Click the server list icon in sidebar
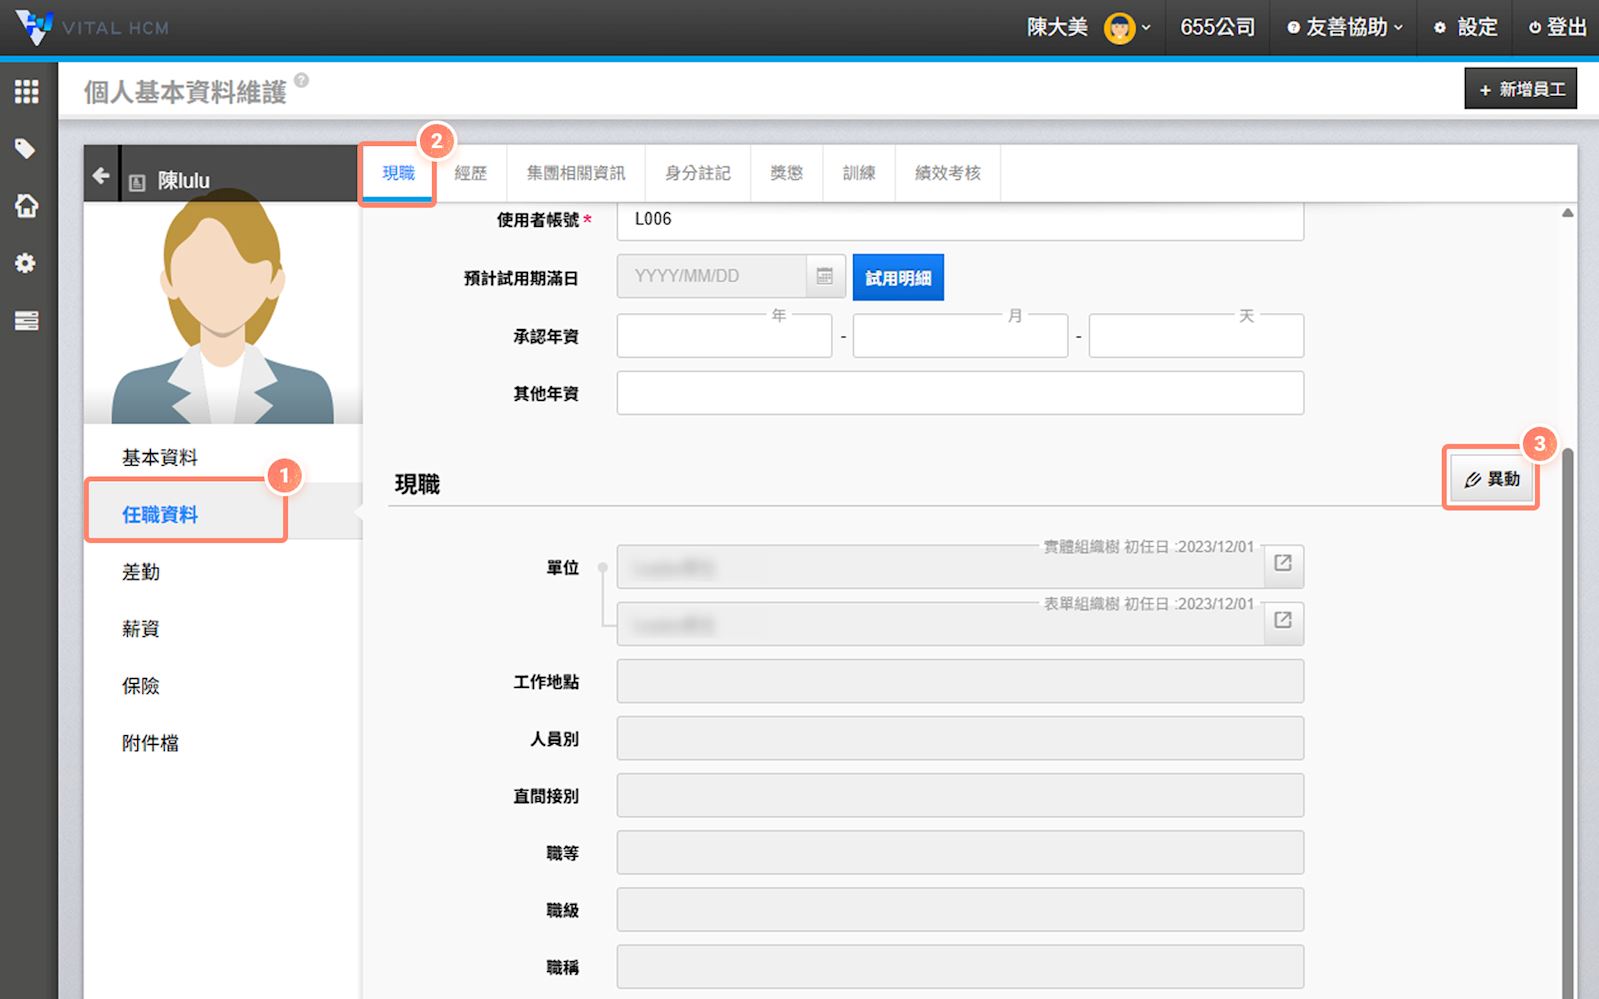Image resolution: width=1599 pixels, height=999 pixels. point(26,321)
